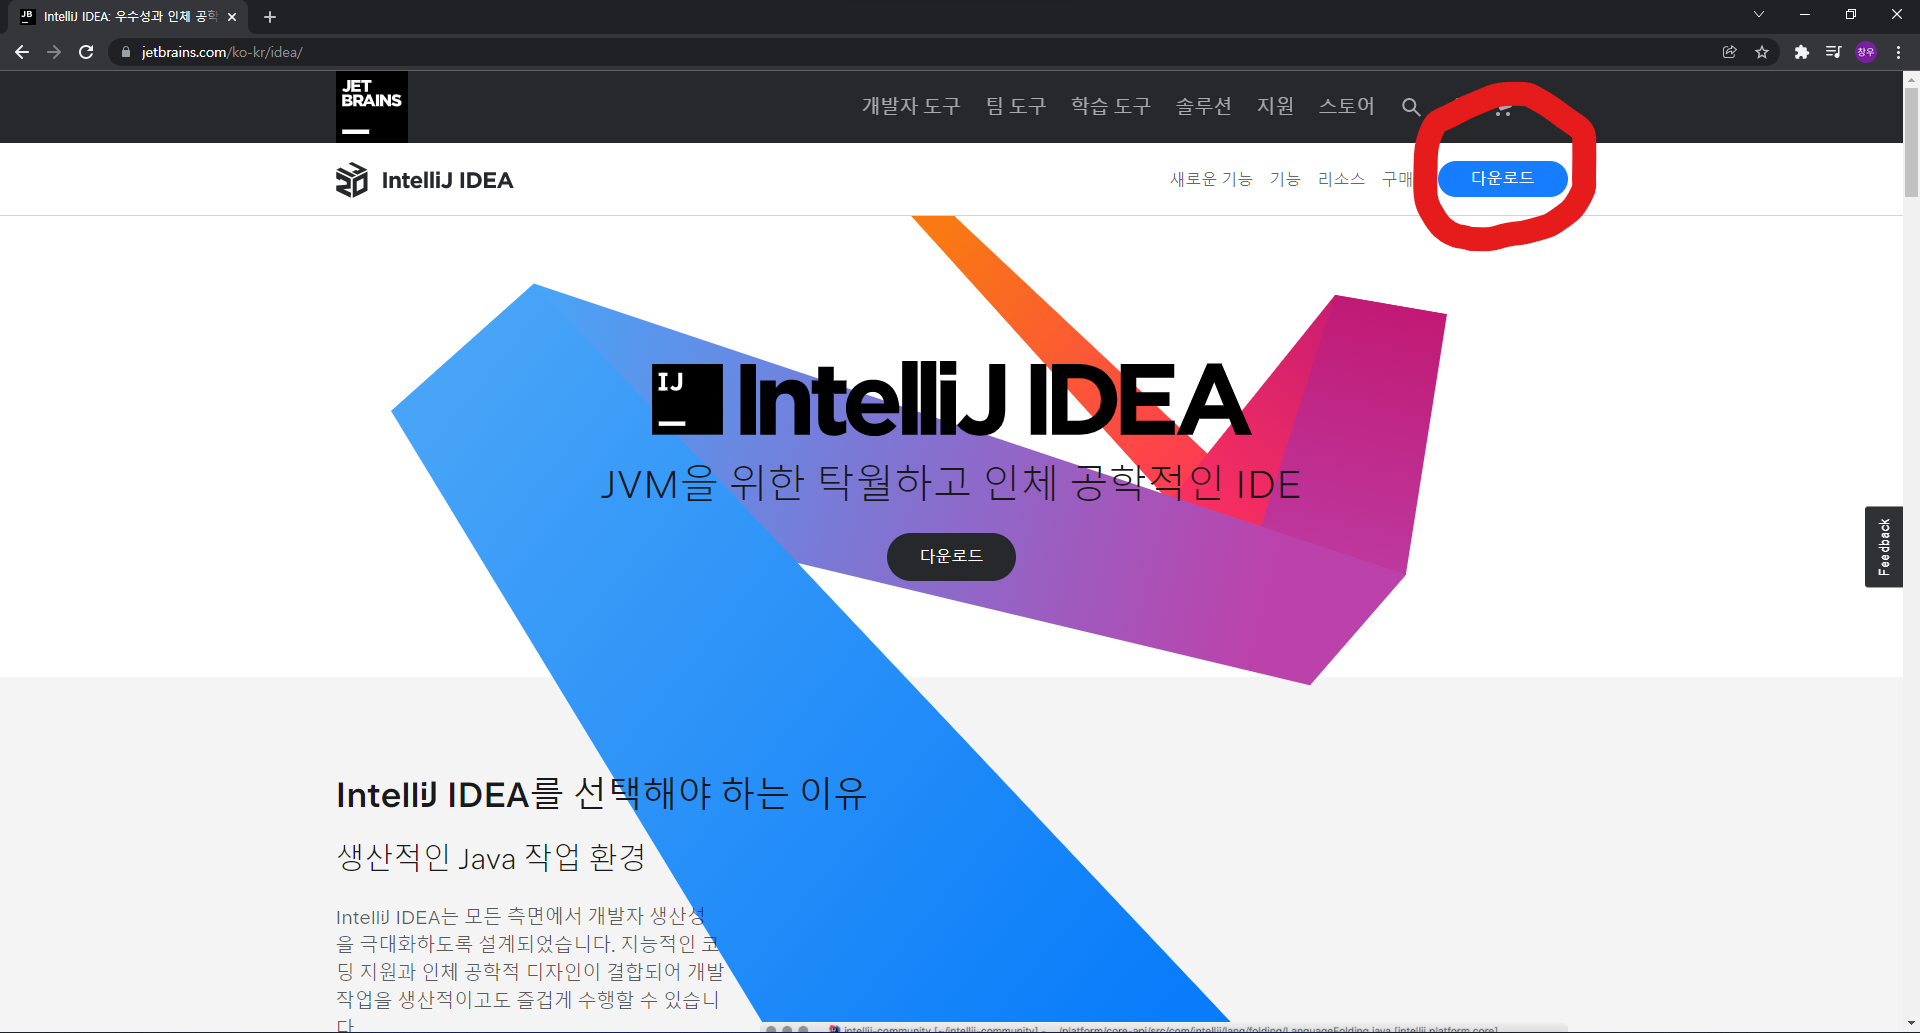Open the 솔루션 menu
This screenshot has height=1033, width=1920.
pyautogui.click(x=1203, y=106)
